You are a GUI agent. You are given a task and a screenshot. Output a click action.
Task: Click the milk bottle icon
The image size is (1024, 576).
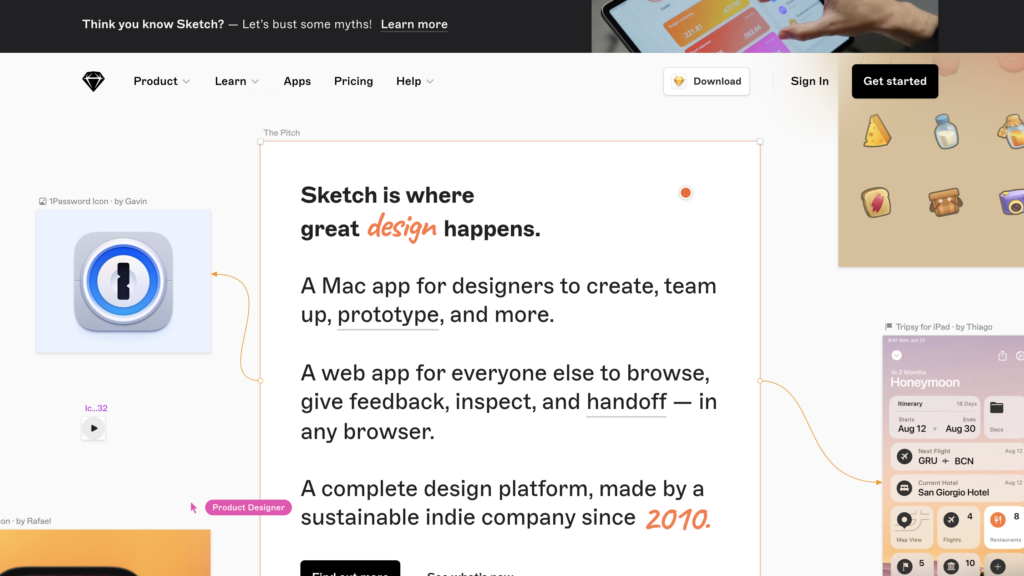pyautogui.click(x=946, y=131)
